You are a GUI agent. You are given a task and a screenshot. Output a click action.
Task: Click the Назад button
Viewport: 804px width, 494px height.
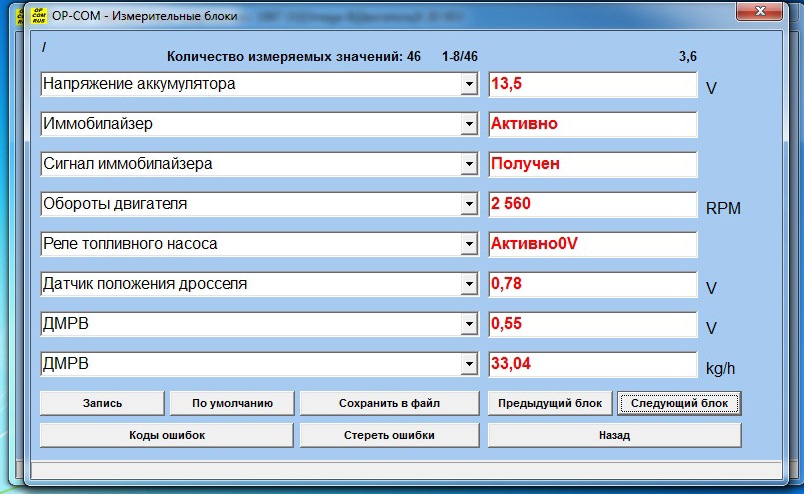(614, 435)
